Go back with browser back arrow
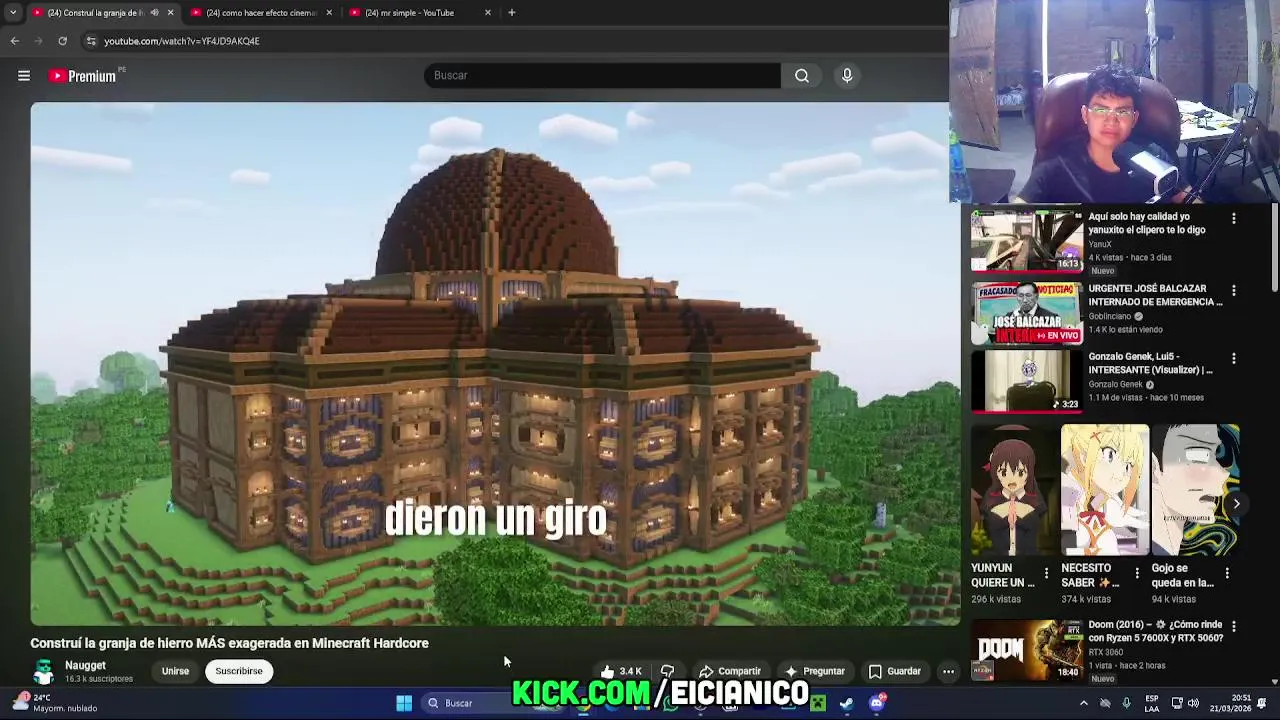The image size is (1280, 720). pyautogui.click(x=15, y=41)
